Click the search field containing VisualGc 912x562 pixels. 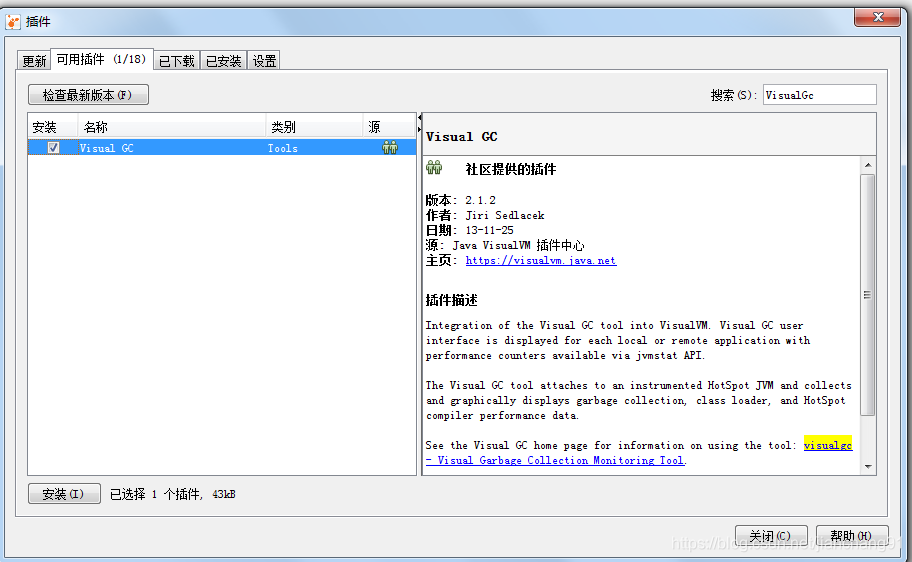tap(820, 95)
